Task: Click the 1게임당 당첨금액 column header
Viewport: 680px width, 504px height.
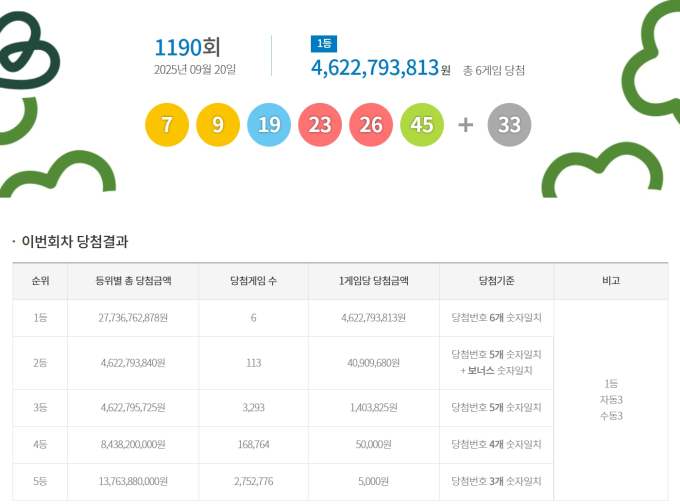Action: [374, 281]
